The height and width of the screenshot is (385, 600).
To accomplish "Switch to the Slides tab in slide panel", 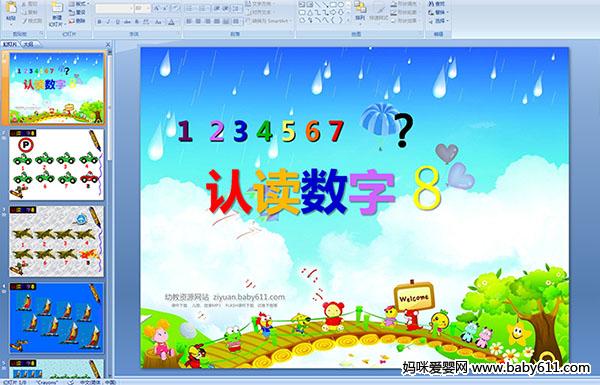I will pyautogui.click(x=10, y=44).
